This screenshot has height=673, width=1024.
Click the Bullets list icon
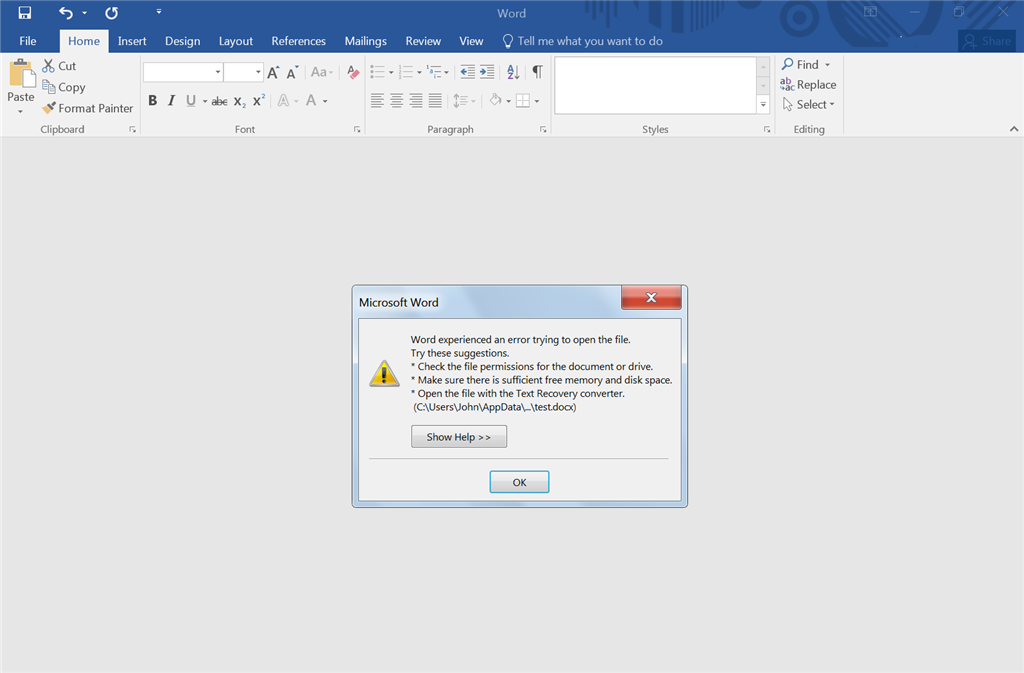coord(377,72)
